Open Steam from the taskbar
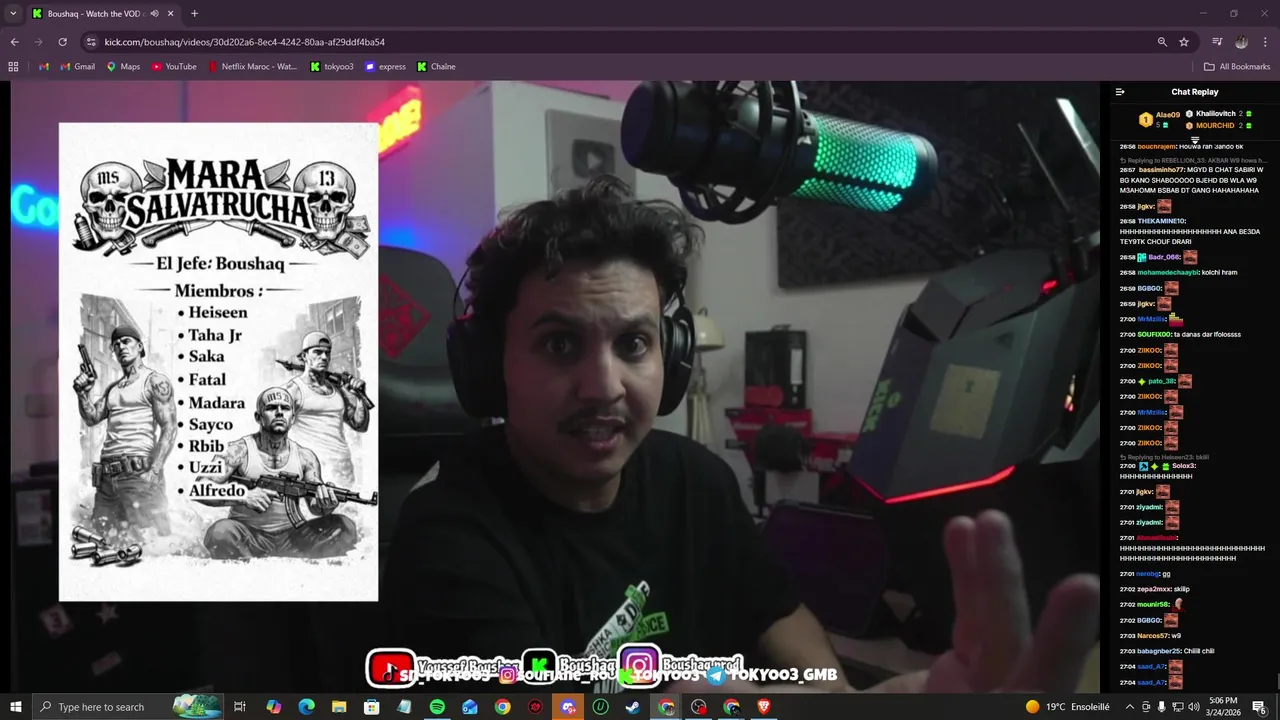Image resolution: width=1280 pixels, height=720 pixels. pos(633,707)
